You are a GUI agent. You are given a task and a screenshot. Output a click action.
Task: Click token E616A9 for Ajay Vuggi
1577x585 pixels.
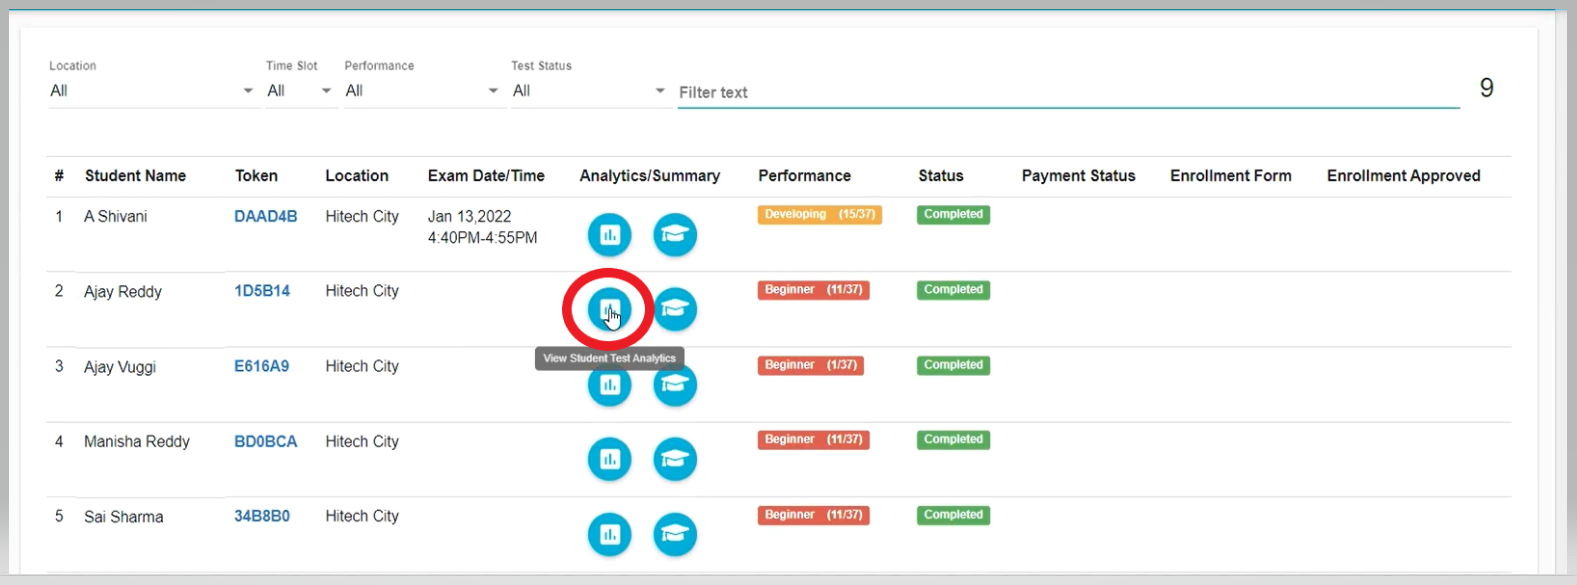[x=261, y=366]
